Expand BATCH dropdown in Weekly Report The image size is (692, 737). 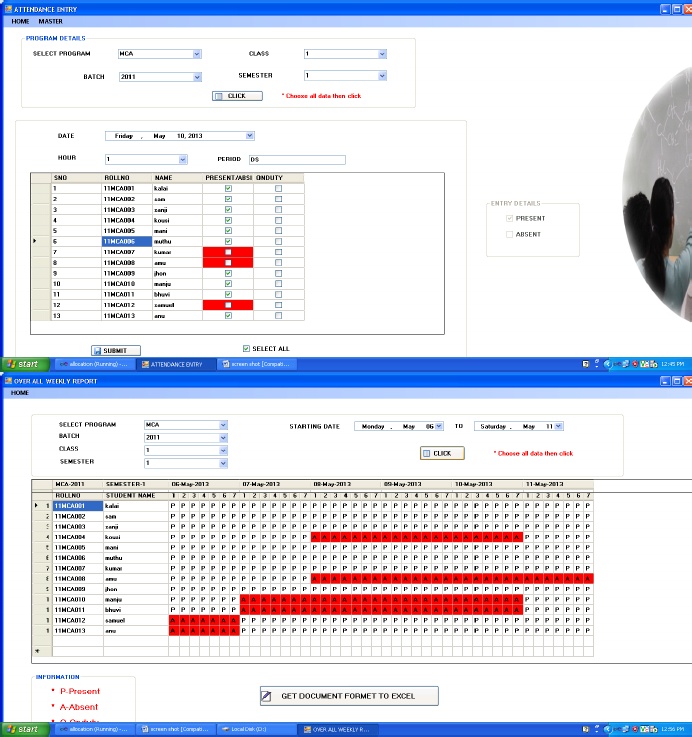pos(223,438)
